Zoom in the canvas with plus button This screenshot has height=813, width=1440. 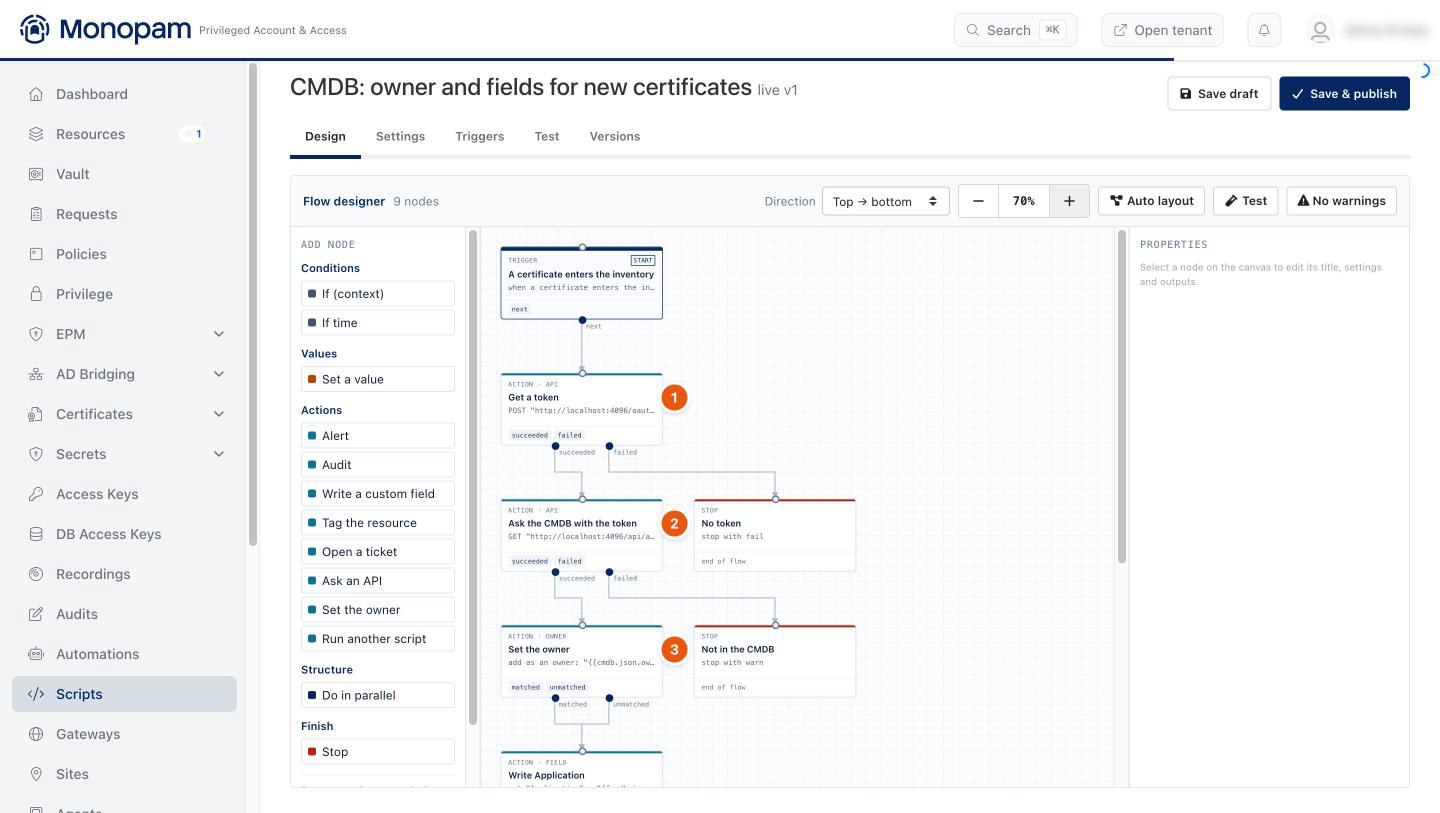(1069, 201)
